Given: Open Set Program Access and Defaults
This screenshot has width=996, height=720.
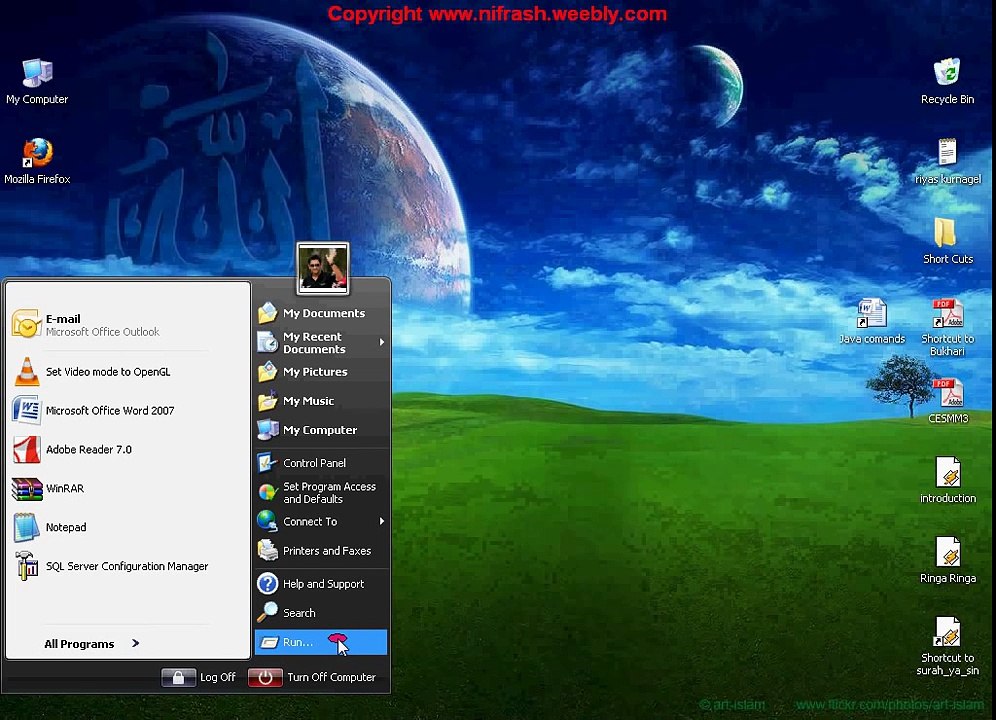Looking at the screenshot, I should (x=321, y=492).
